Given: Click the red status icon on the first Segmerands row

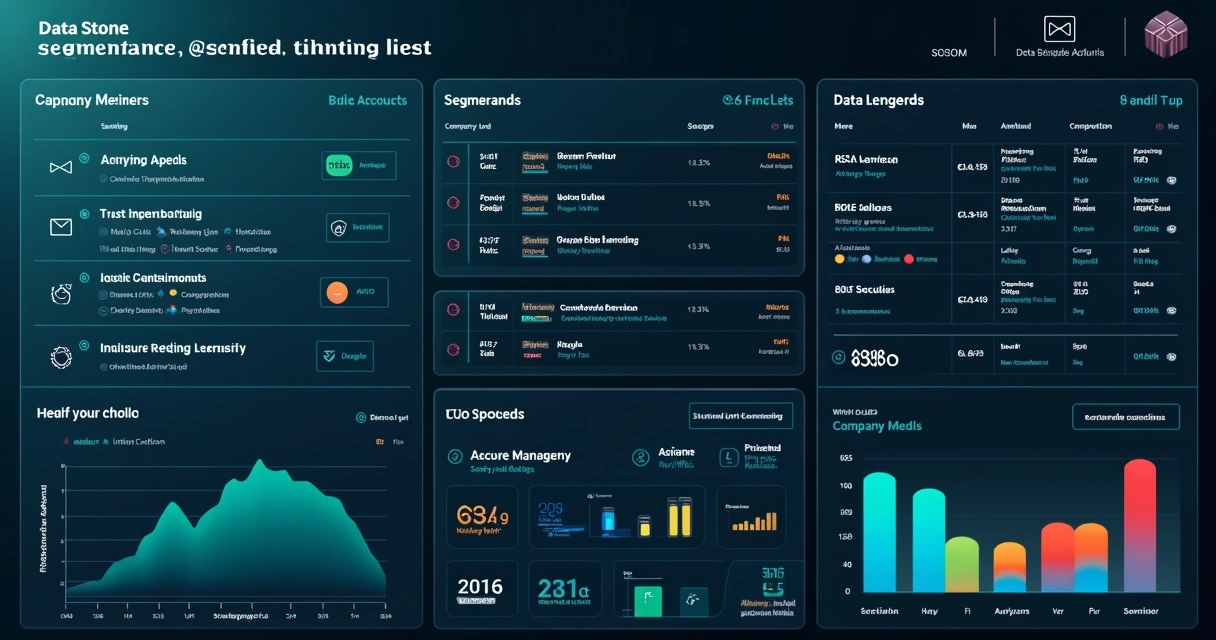Looking at the screenshot, I should pyautogui.click(x=454, y=161).
